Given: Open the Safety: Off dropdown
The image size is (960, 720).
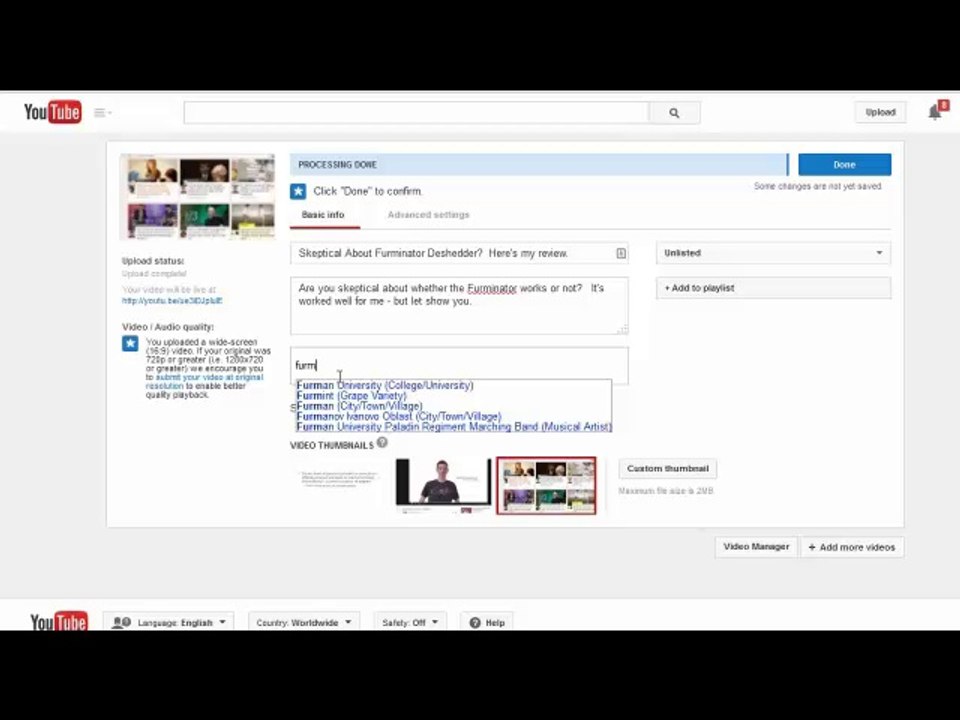Looking at the screenshot, I should 410,623.
